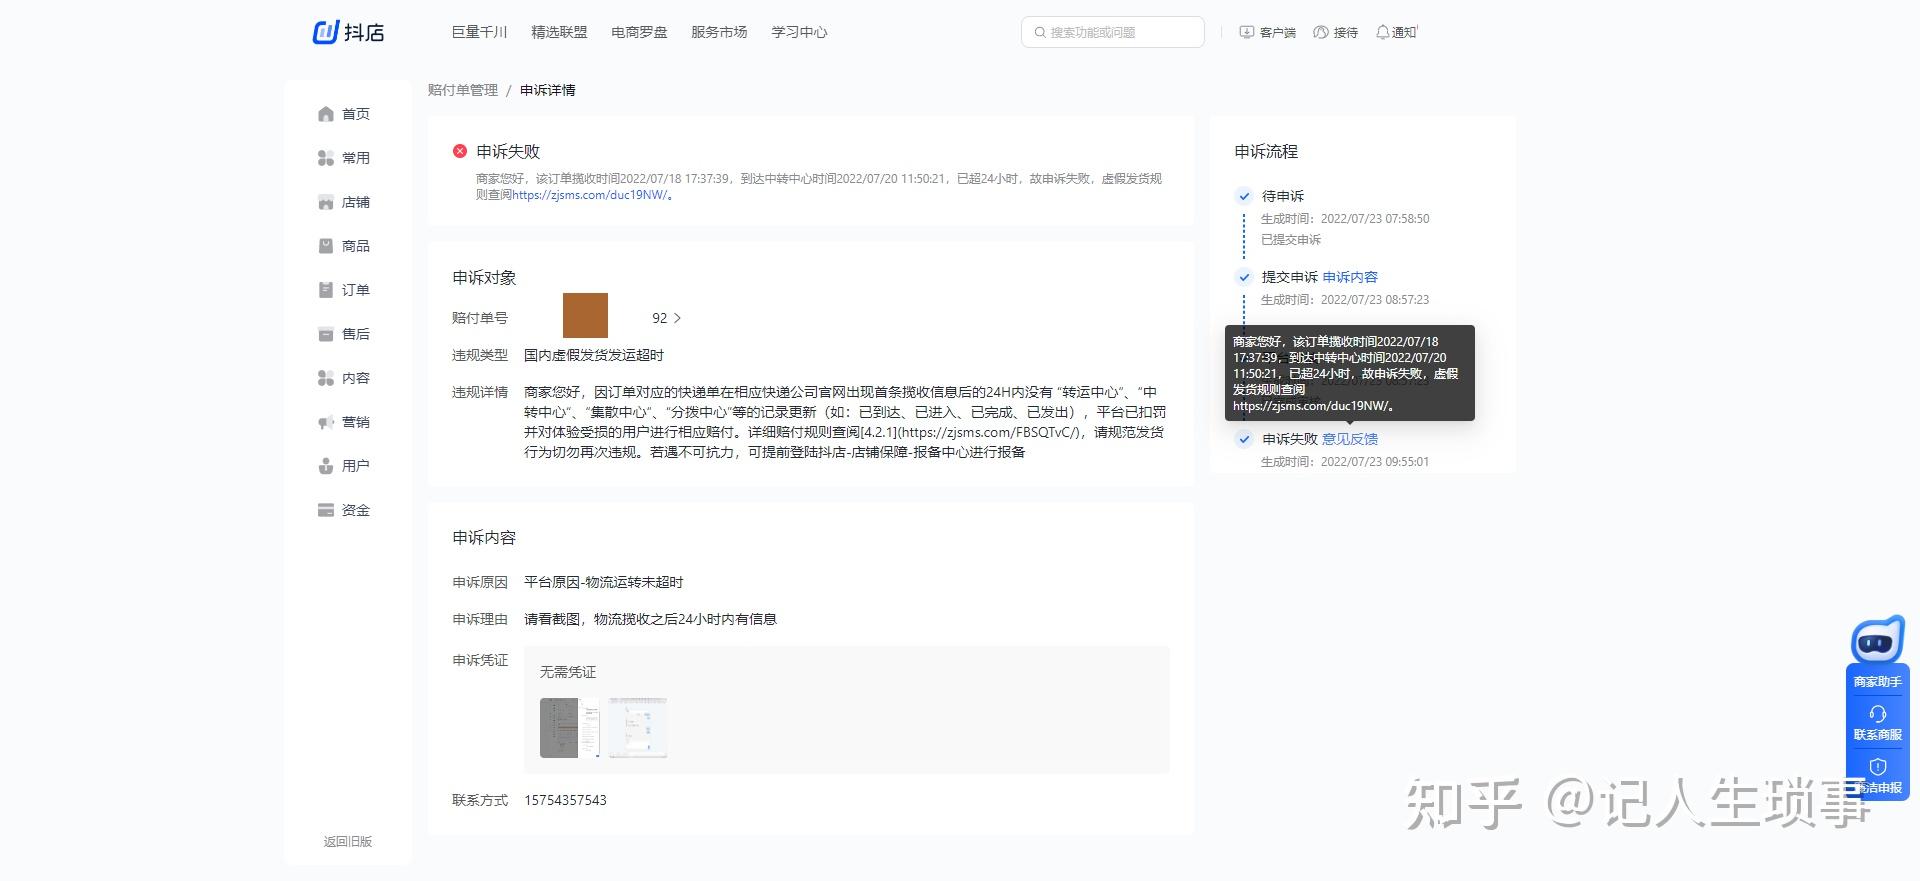Click the 待申诉 step check icon
The width and height of the screenshot is (1920, 881).
click(1244, 196)
